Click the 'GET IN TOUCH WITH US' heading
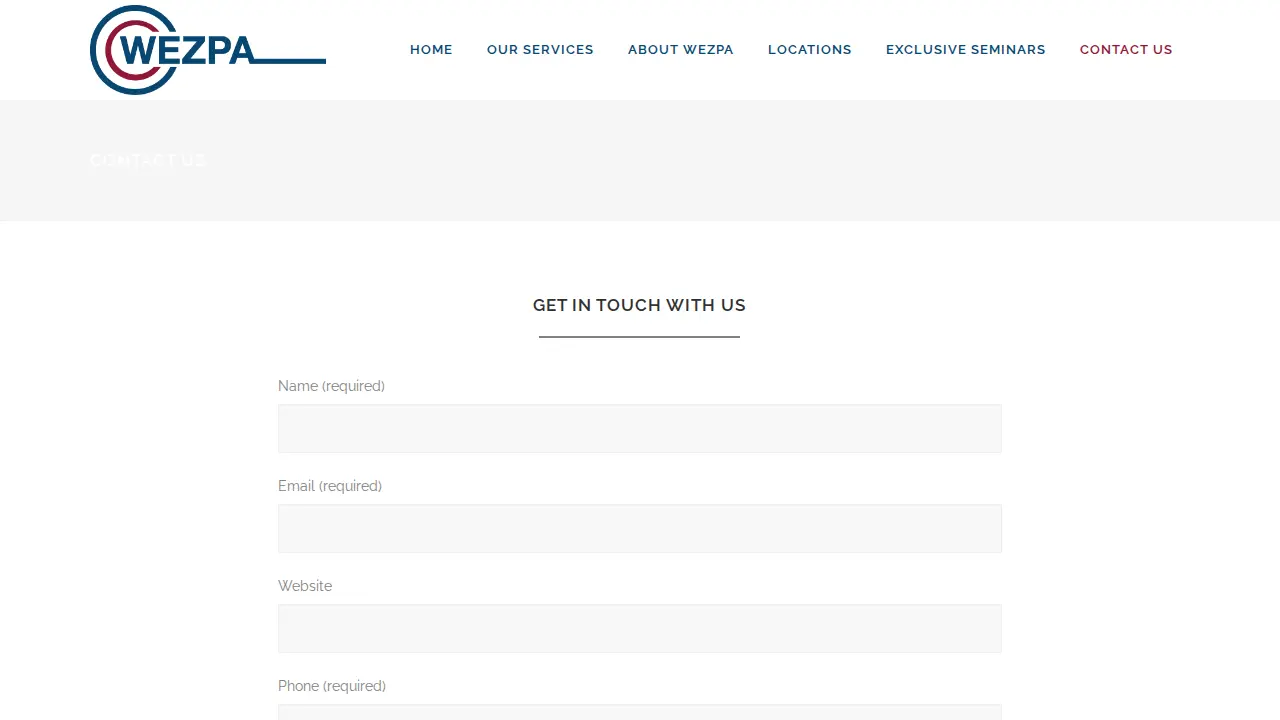This screenshot has width=1280, height=720. tap(640, 305)
